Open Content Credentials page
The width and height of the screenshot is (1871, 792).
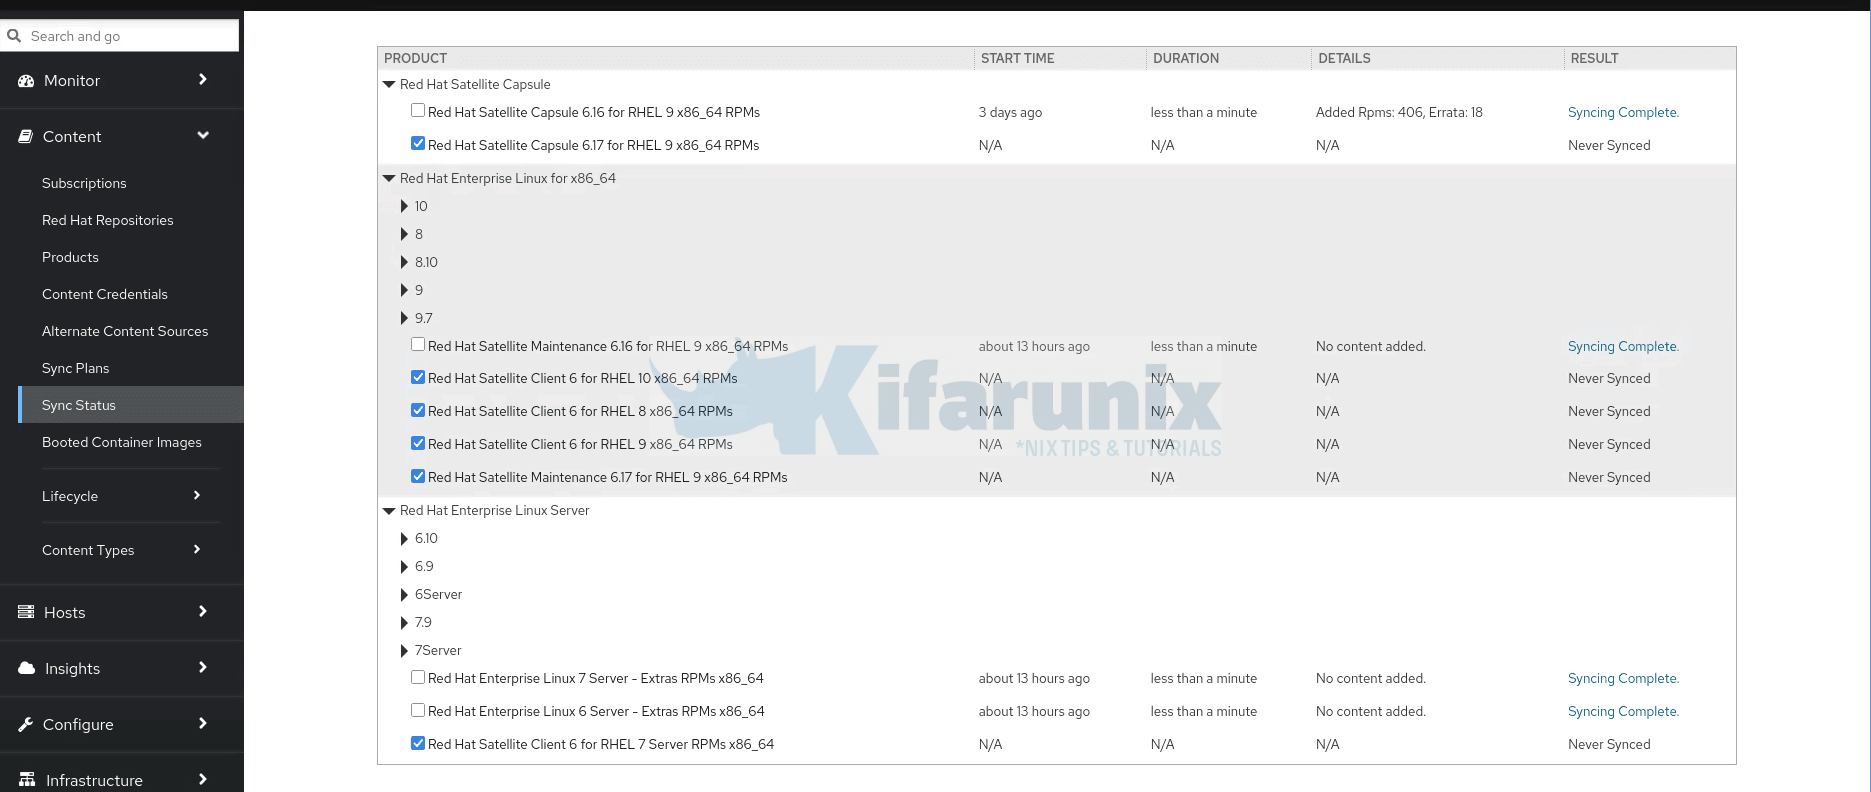(105, 294)
